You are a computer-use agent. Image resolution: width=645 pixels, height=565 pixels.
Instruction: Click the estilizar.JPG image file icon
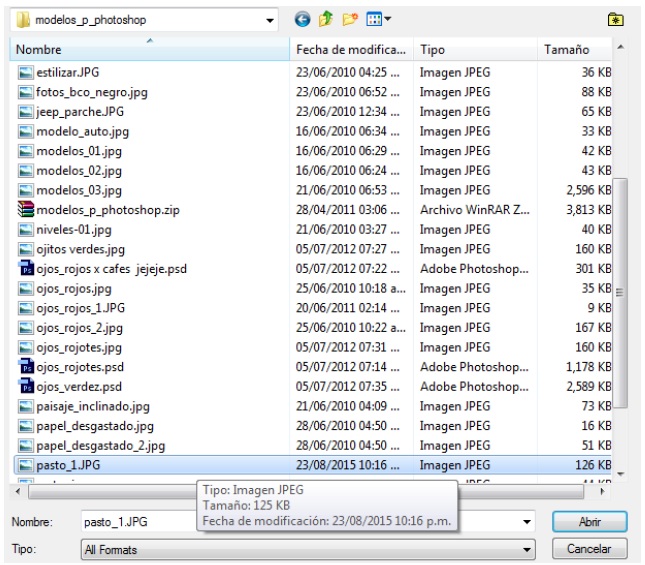click(x=27, y=73)
